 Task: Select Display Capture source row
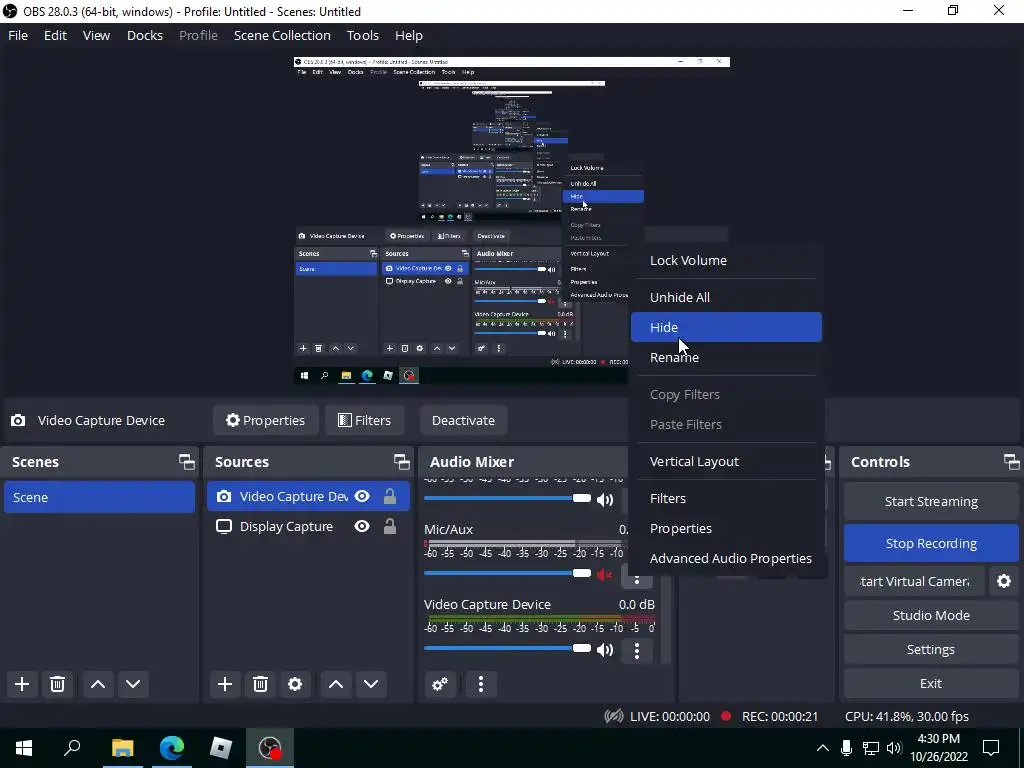click(308, 526)
